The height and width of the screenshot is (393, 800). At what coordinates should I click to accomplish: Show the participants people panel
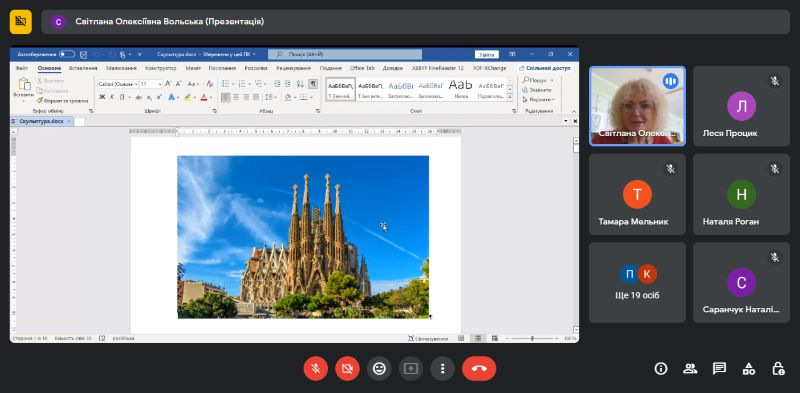[x=690, y=369]
